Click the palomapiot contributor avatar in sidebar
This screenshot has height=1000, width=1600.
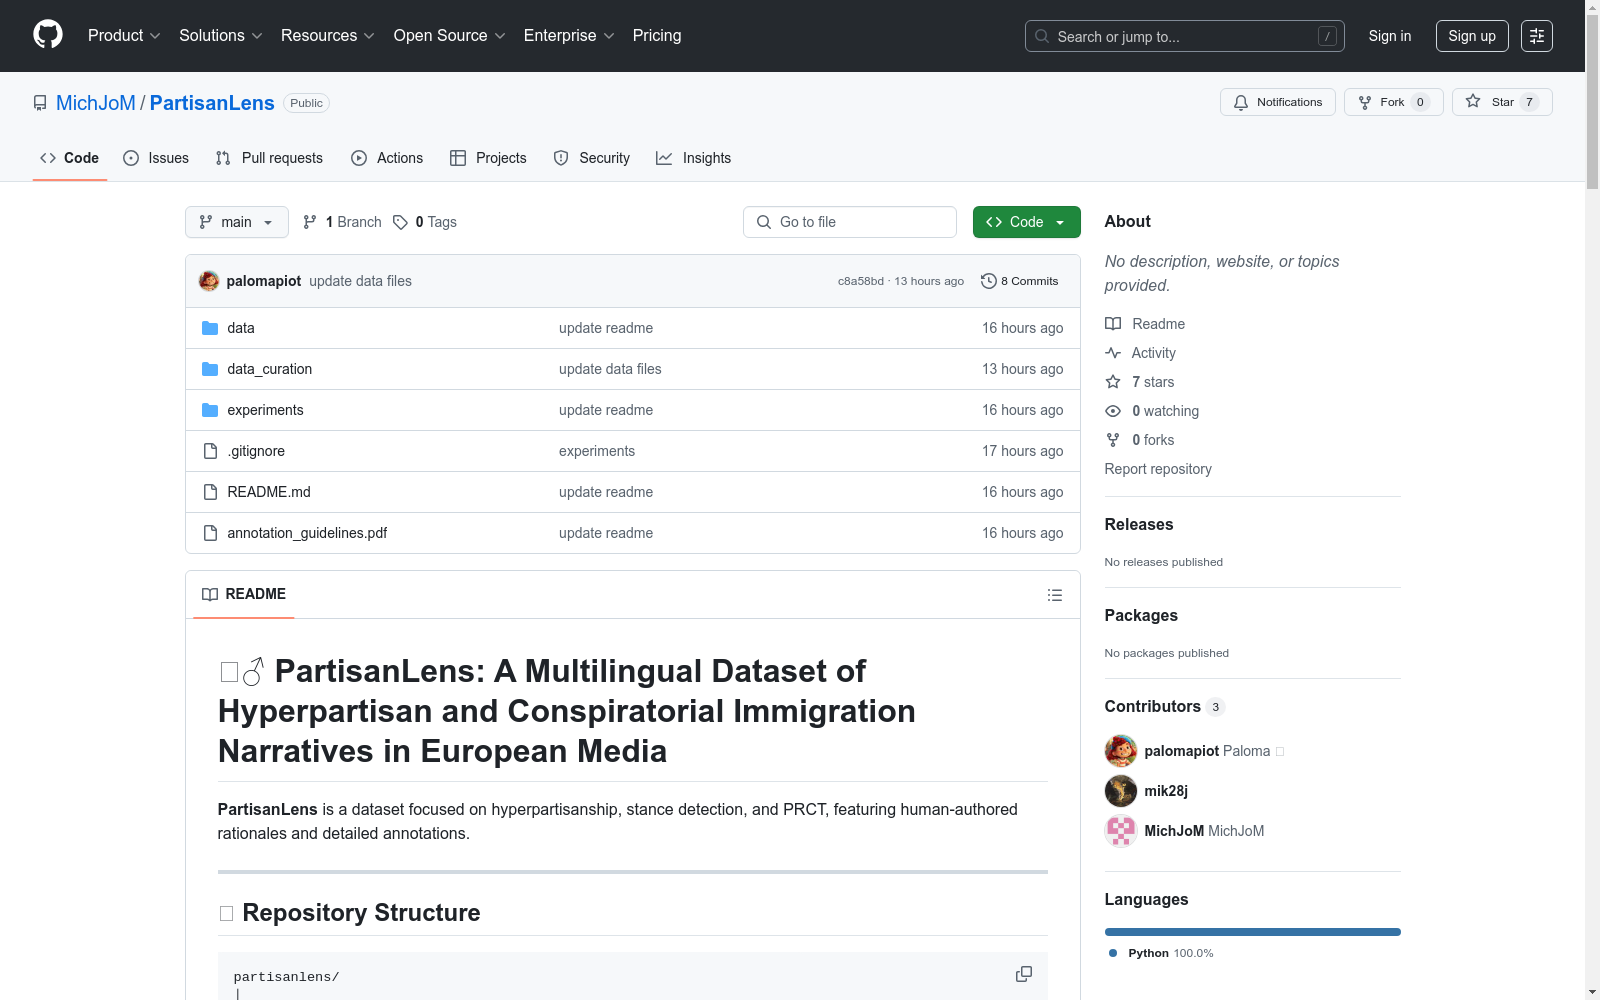(x=1121, y=751)
